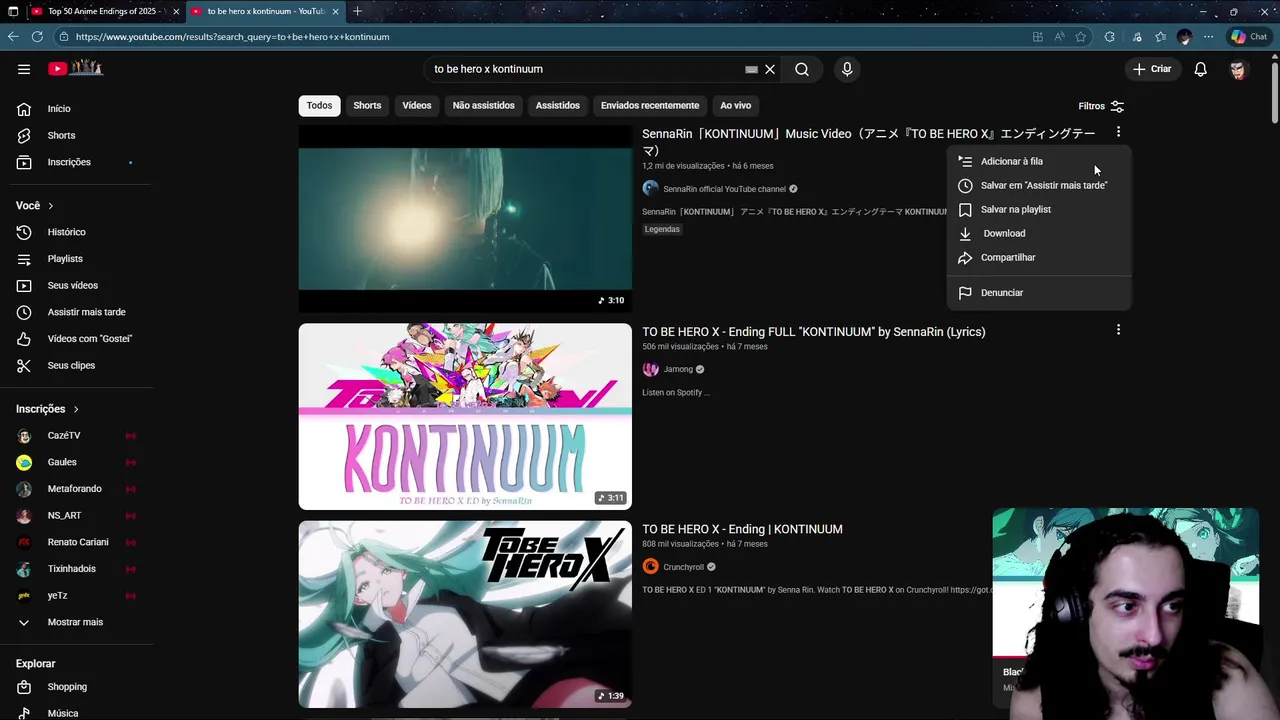
Task: Choose Compartilhar from the context menu
Action: coord(1039,257)
